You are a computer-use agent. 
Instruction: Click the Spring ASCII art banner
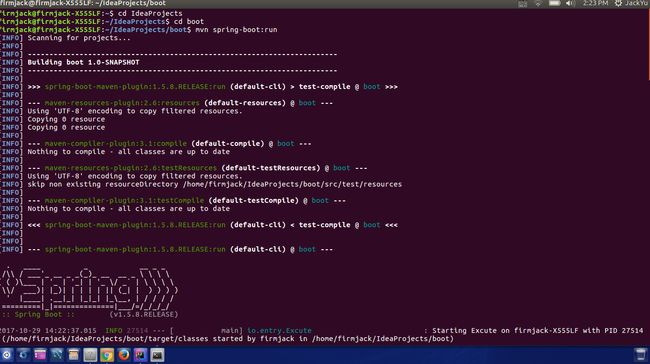89,289
